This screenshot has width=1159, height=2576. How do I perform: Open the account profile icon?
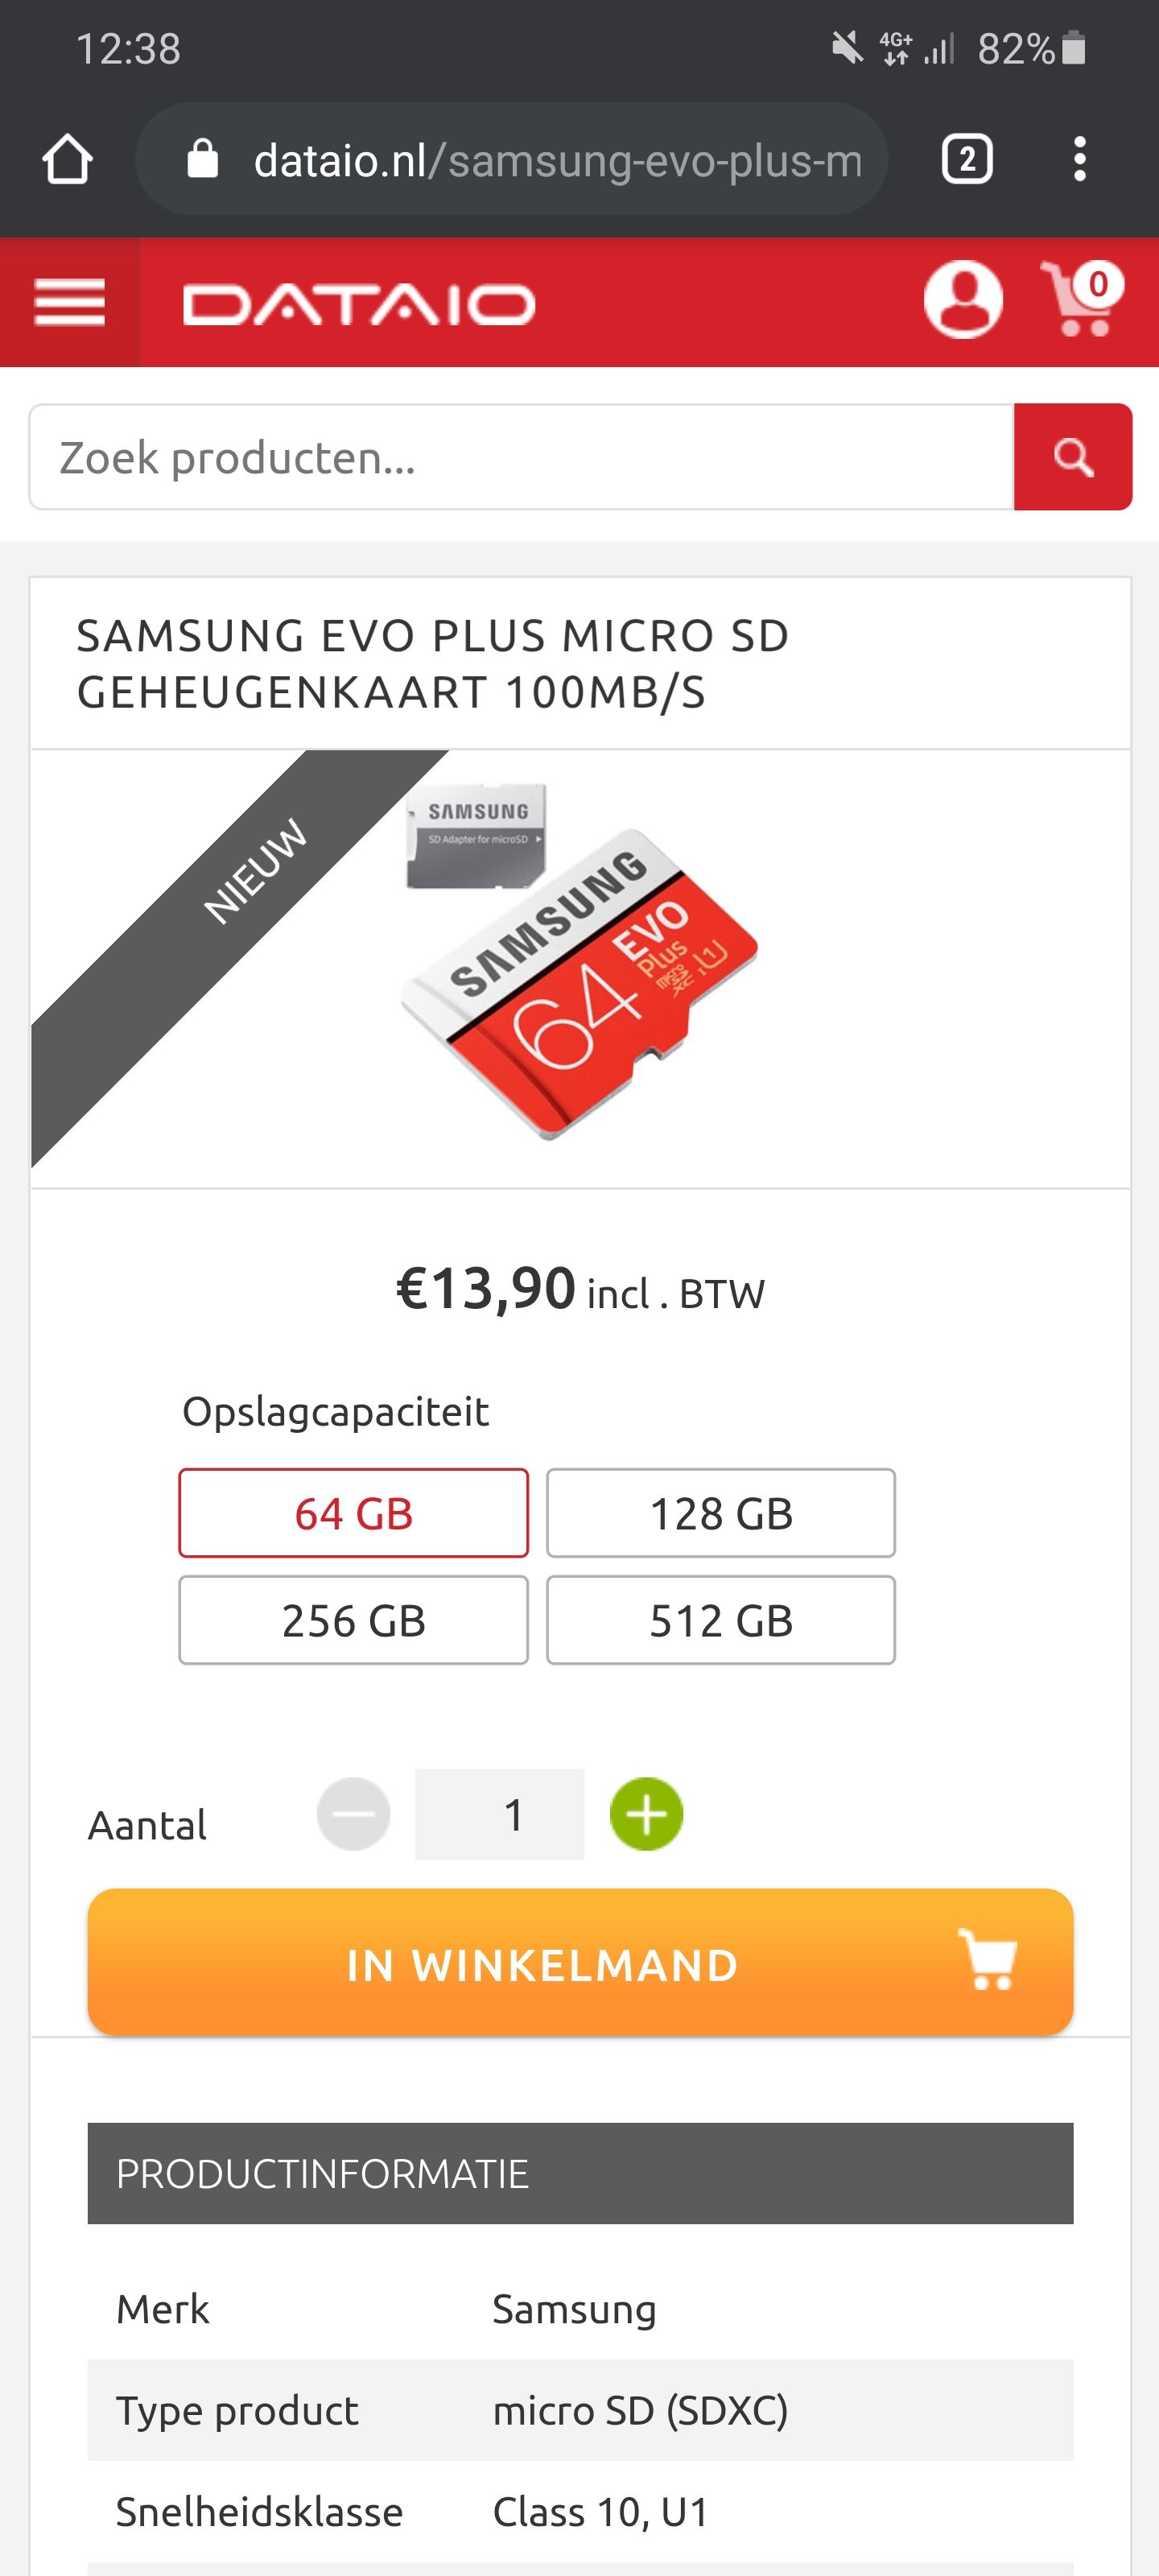click(x=962, y=300)
